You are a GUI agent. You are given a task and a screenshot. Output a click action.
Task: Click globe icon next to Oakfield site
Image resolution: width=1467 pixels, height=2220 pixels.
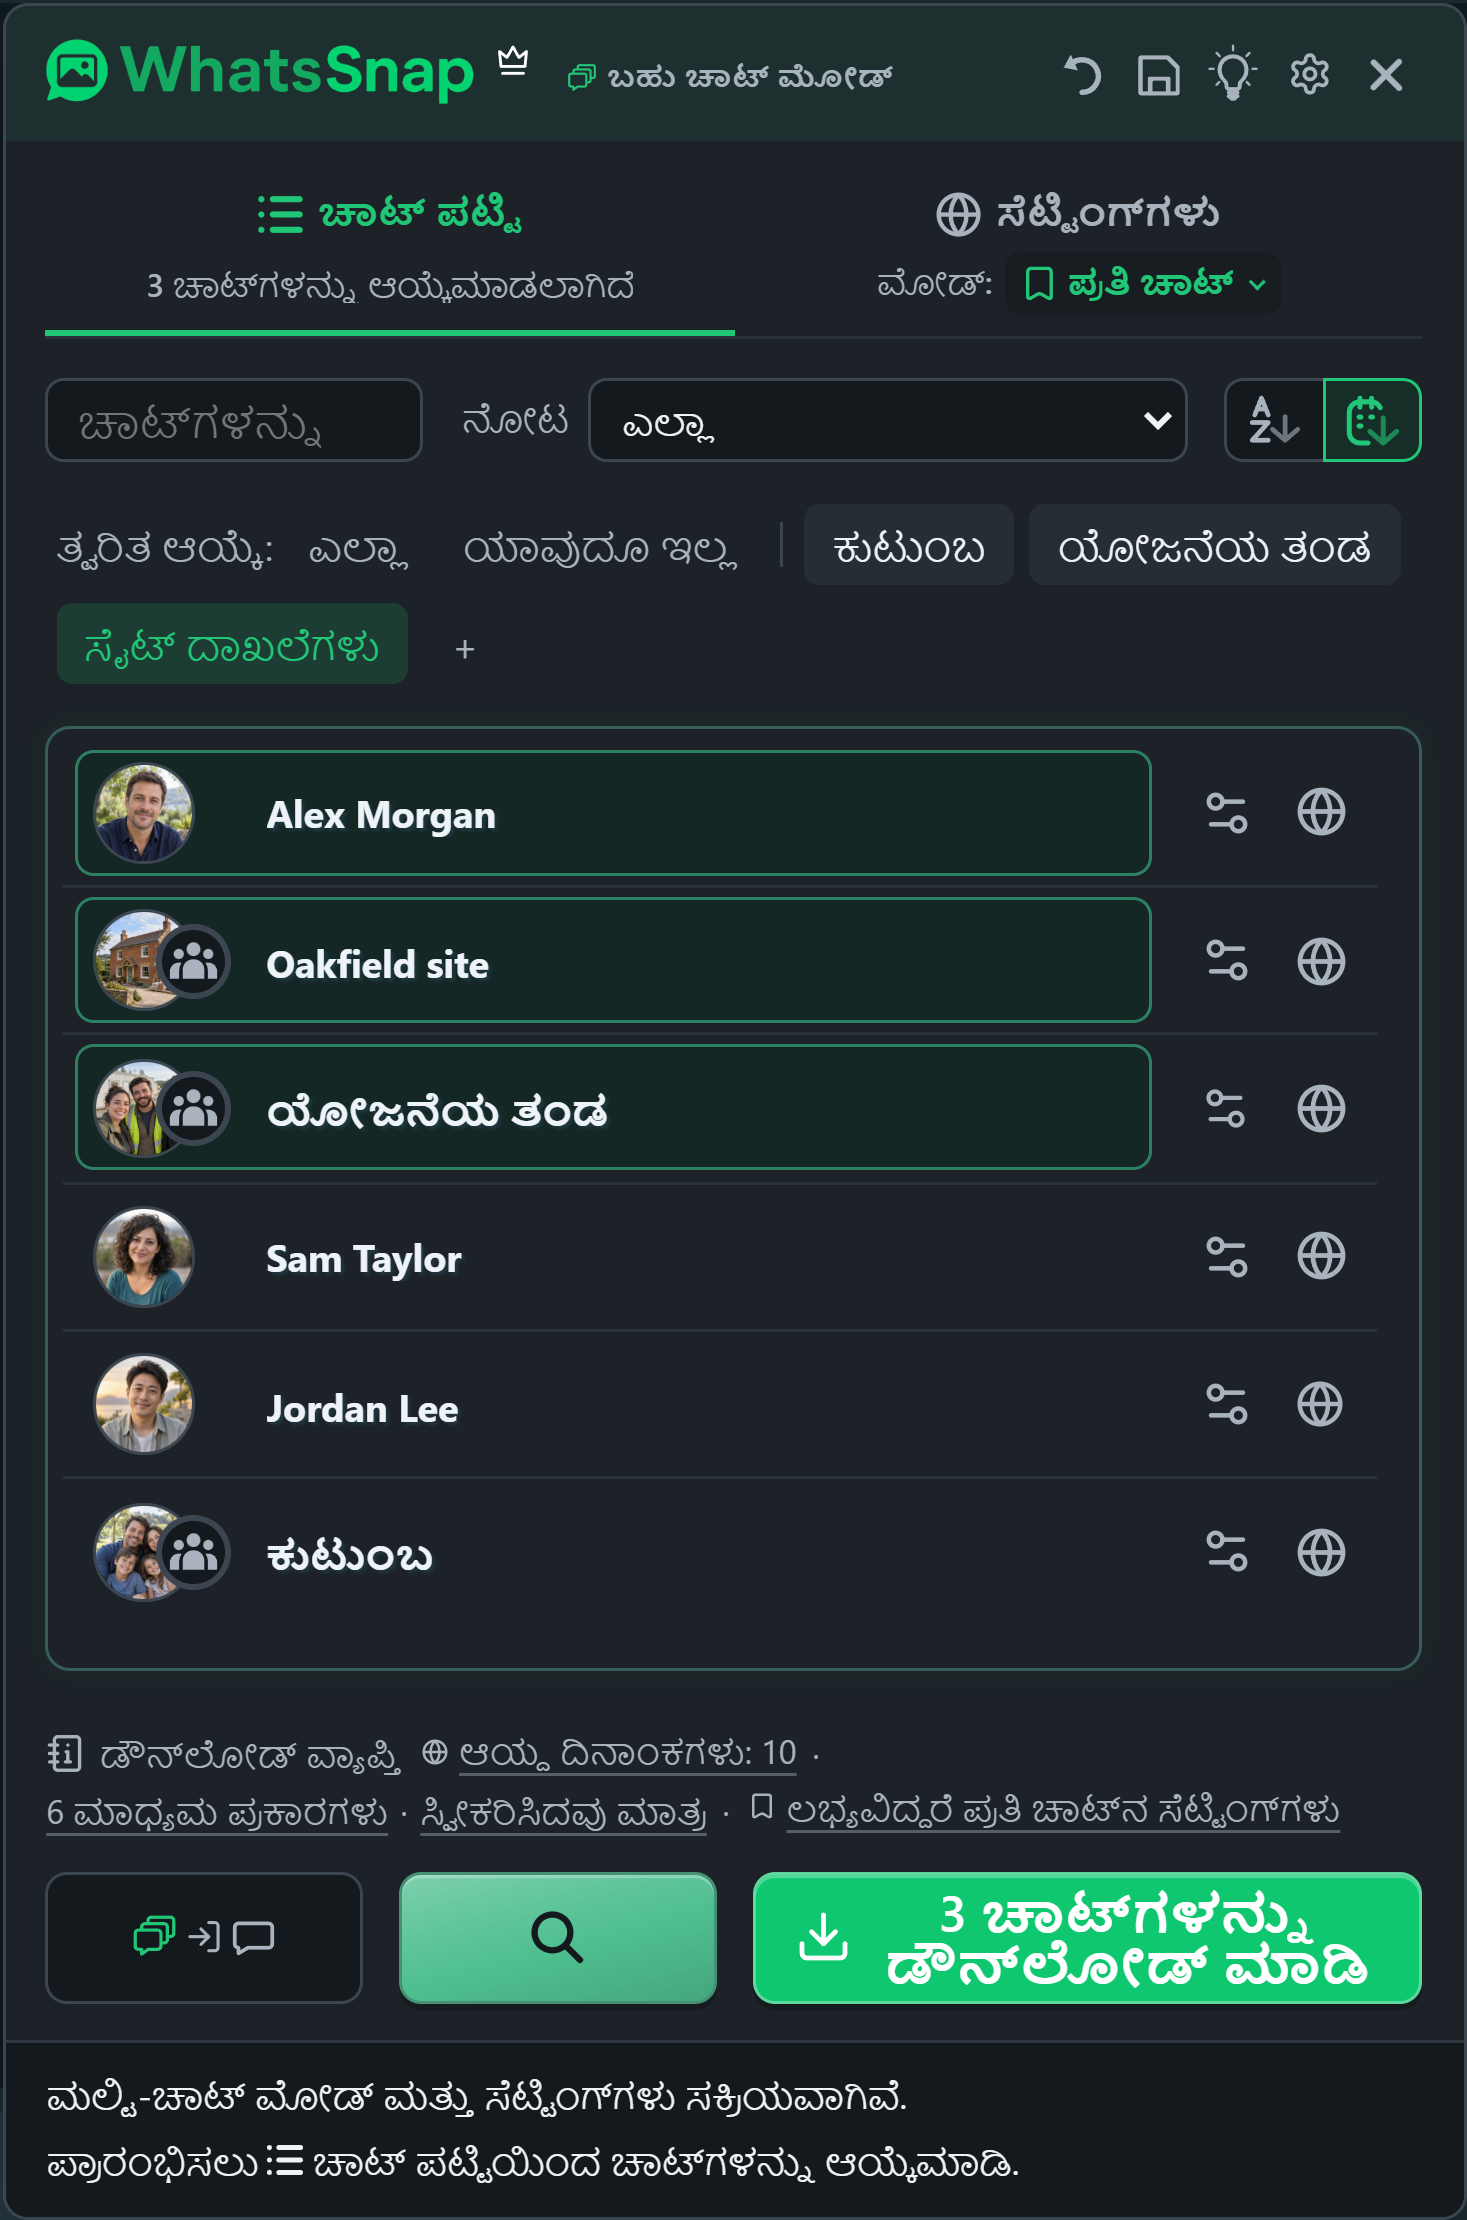click(x=1321, y=961)
